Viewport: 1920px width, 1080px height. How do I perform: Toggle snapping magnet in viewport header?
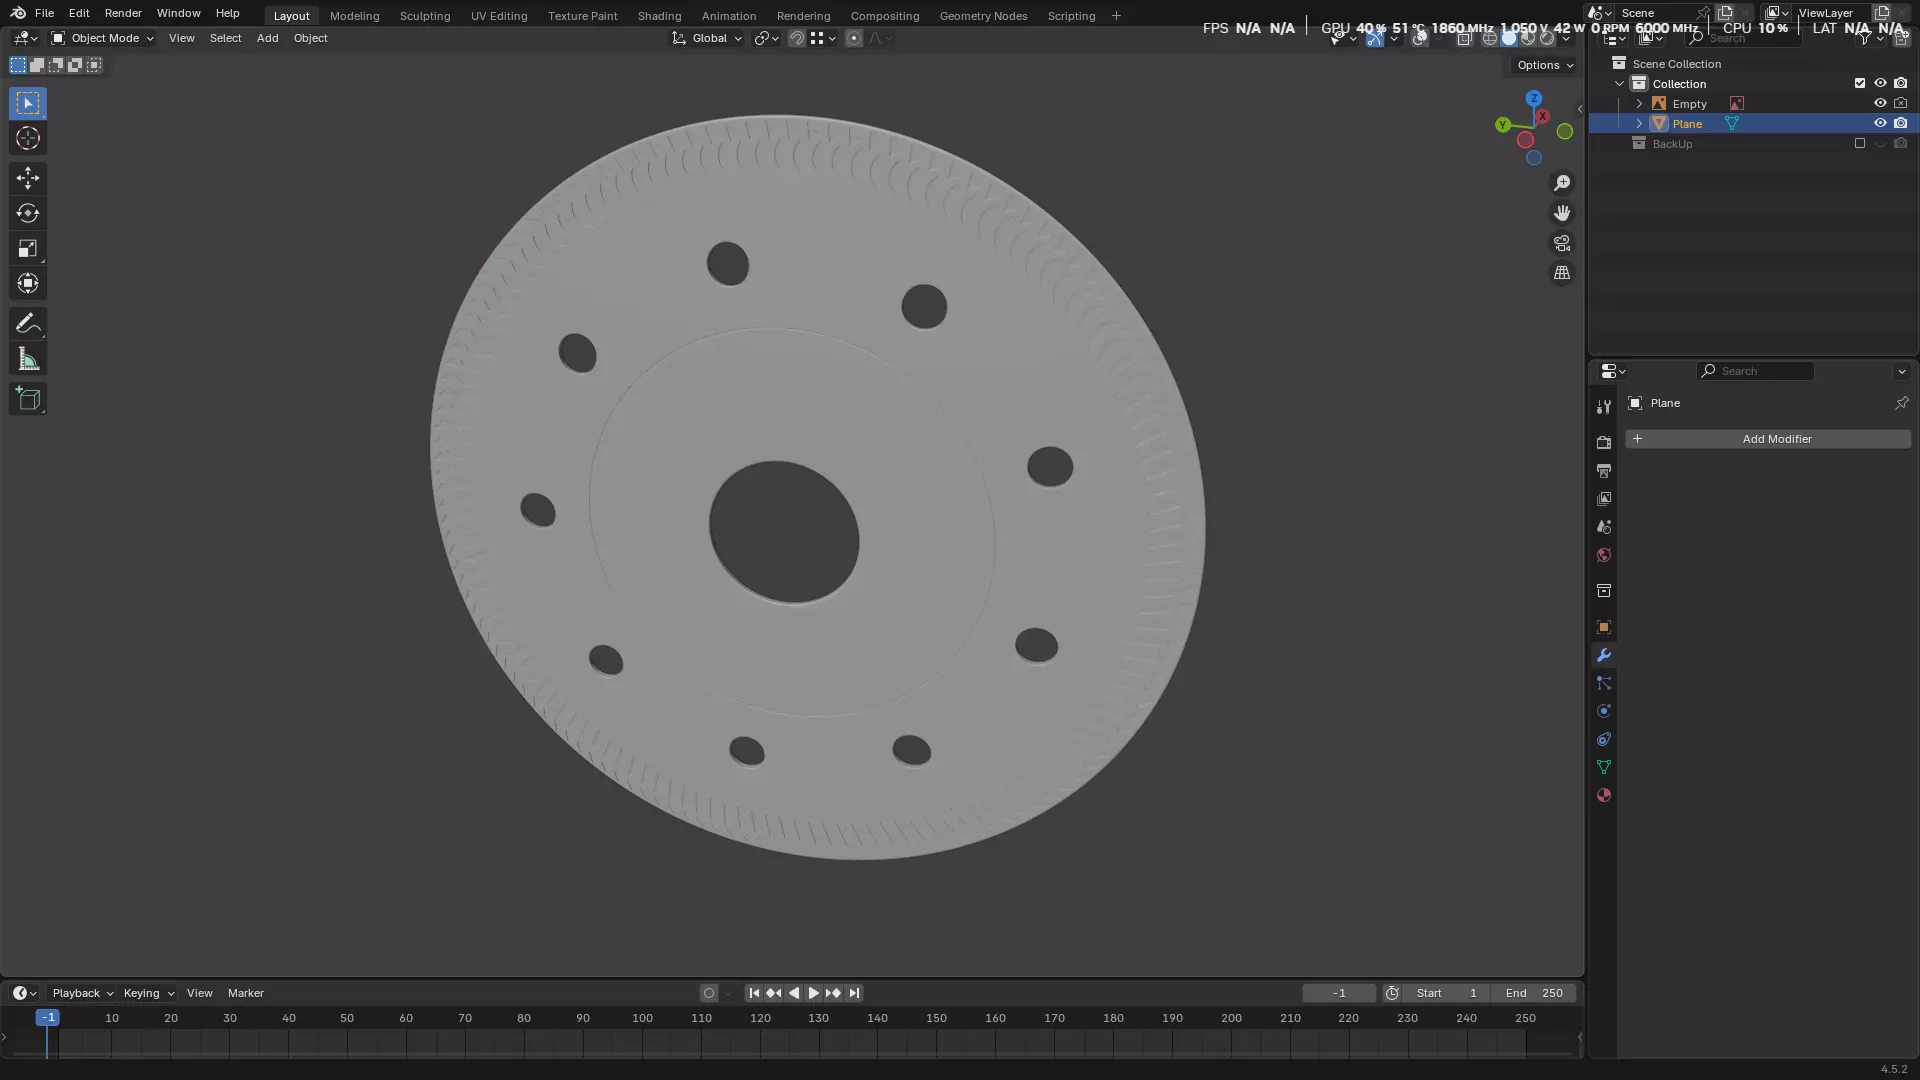[x=797, y=38]
